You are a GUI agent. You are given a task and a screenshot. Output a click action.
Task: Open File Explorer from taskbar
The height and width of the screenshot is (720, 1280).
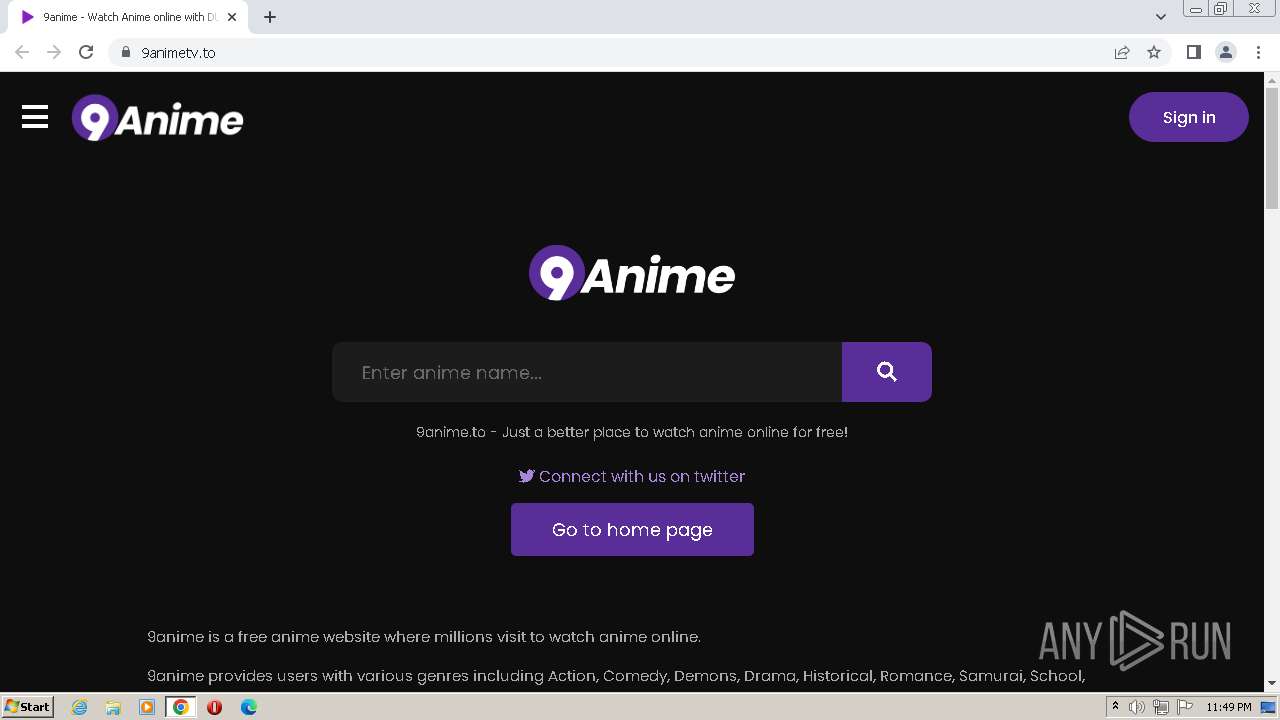point(113,707)
